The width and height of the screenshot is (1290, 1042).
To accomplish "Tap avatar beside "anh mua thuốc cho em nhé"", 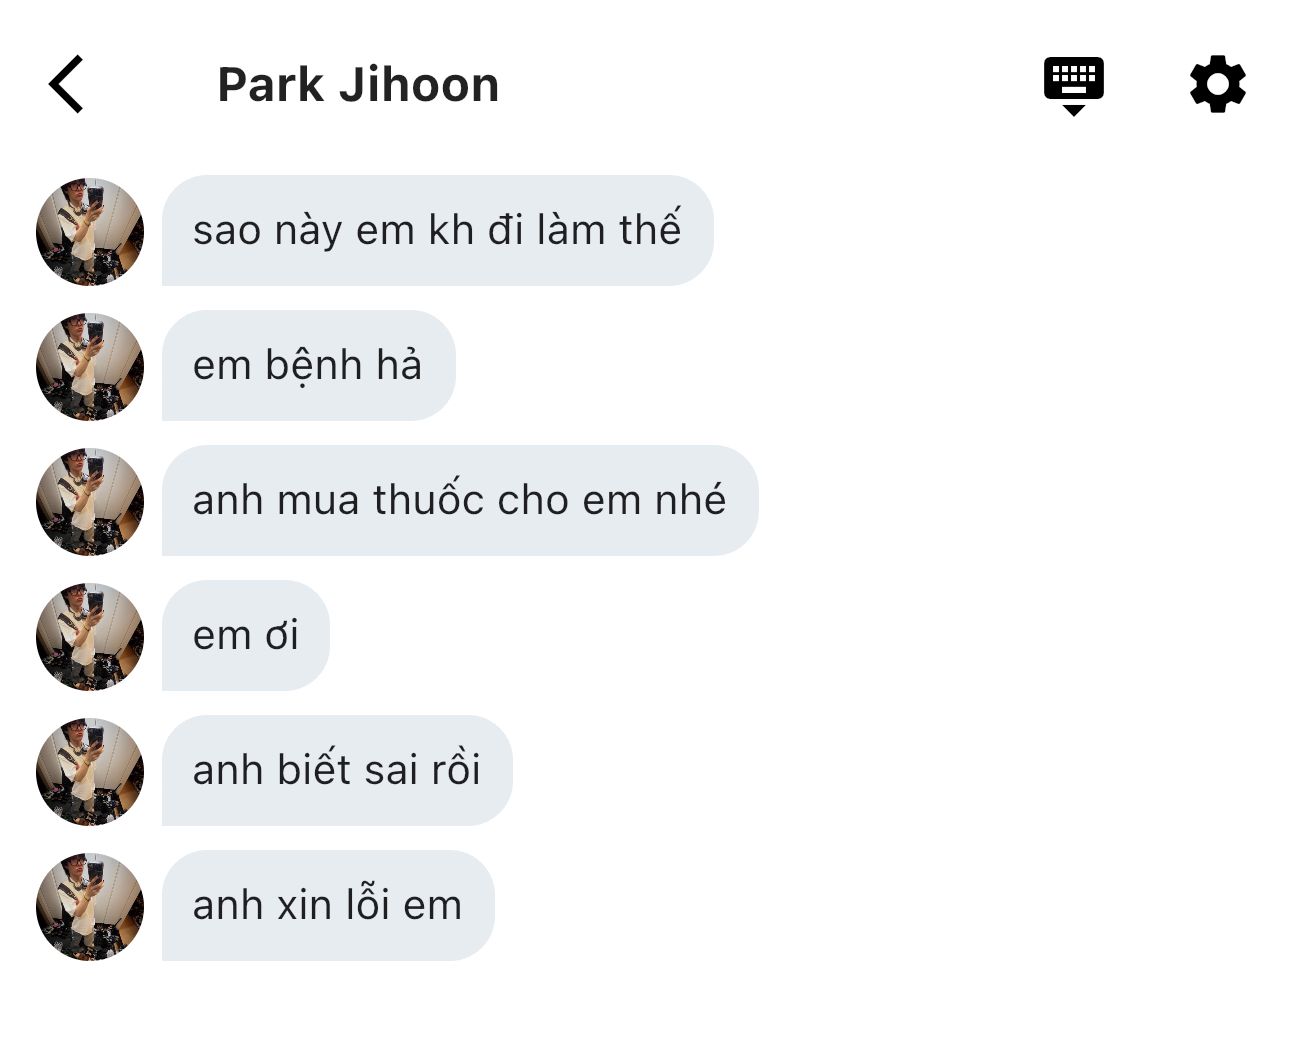I will click(90, 501).
